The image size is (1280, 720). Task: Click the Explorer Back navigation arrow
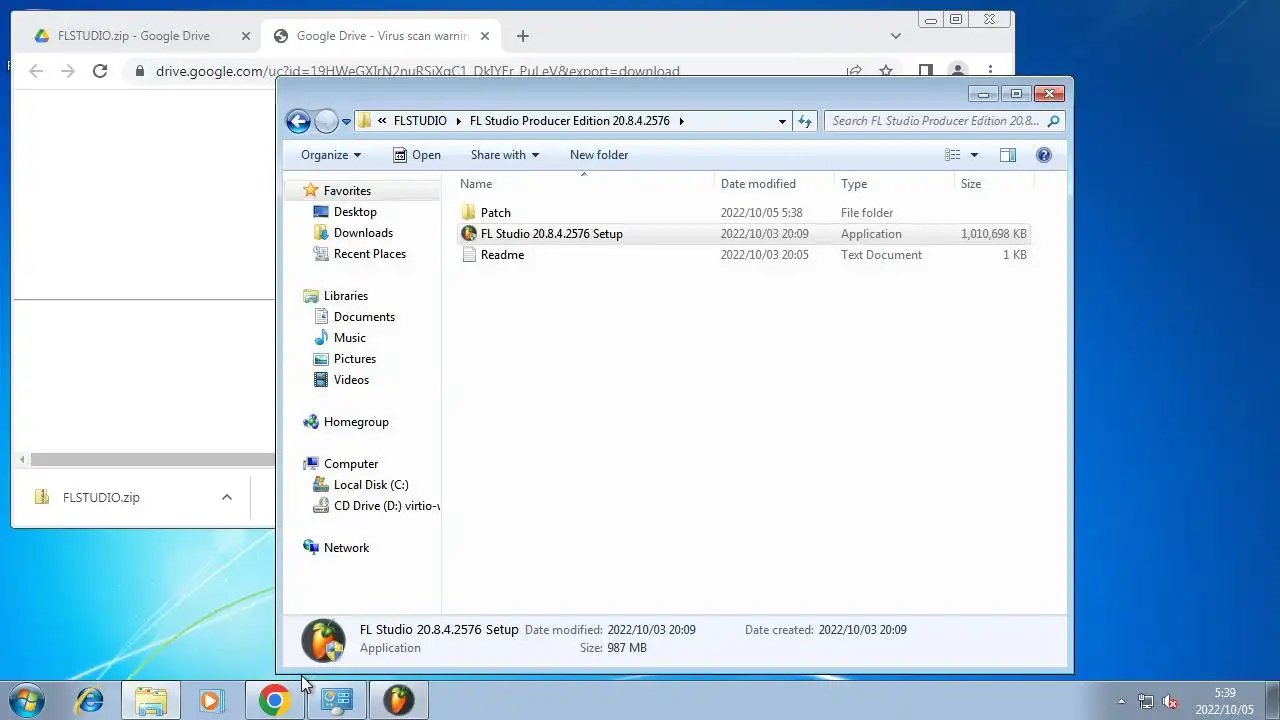[x=298, y=121]
